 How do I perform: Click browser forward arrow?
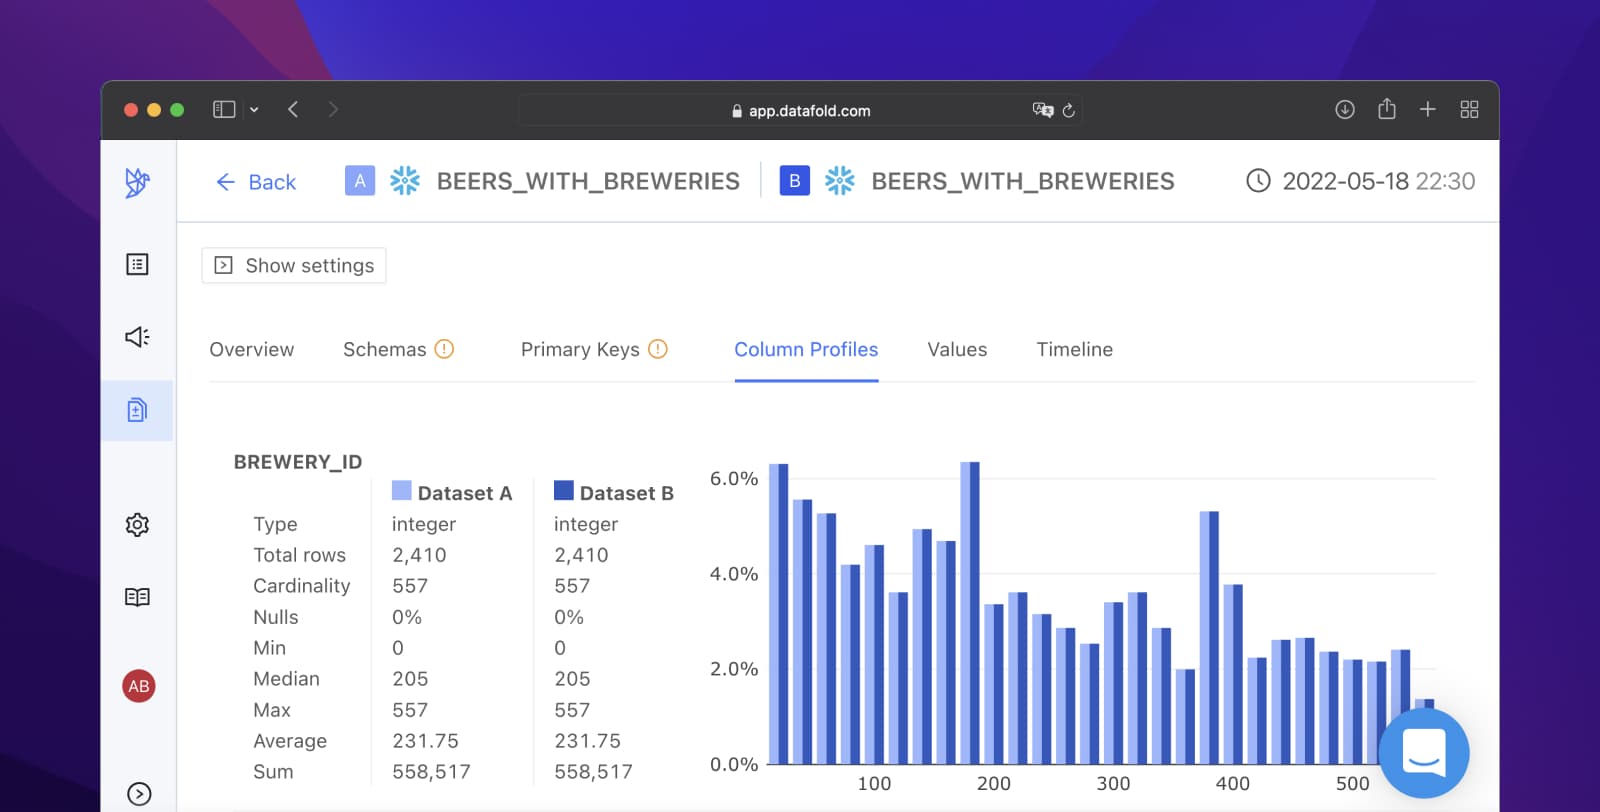coord(333,109)
